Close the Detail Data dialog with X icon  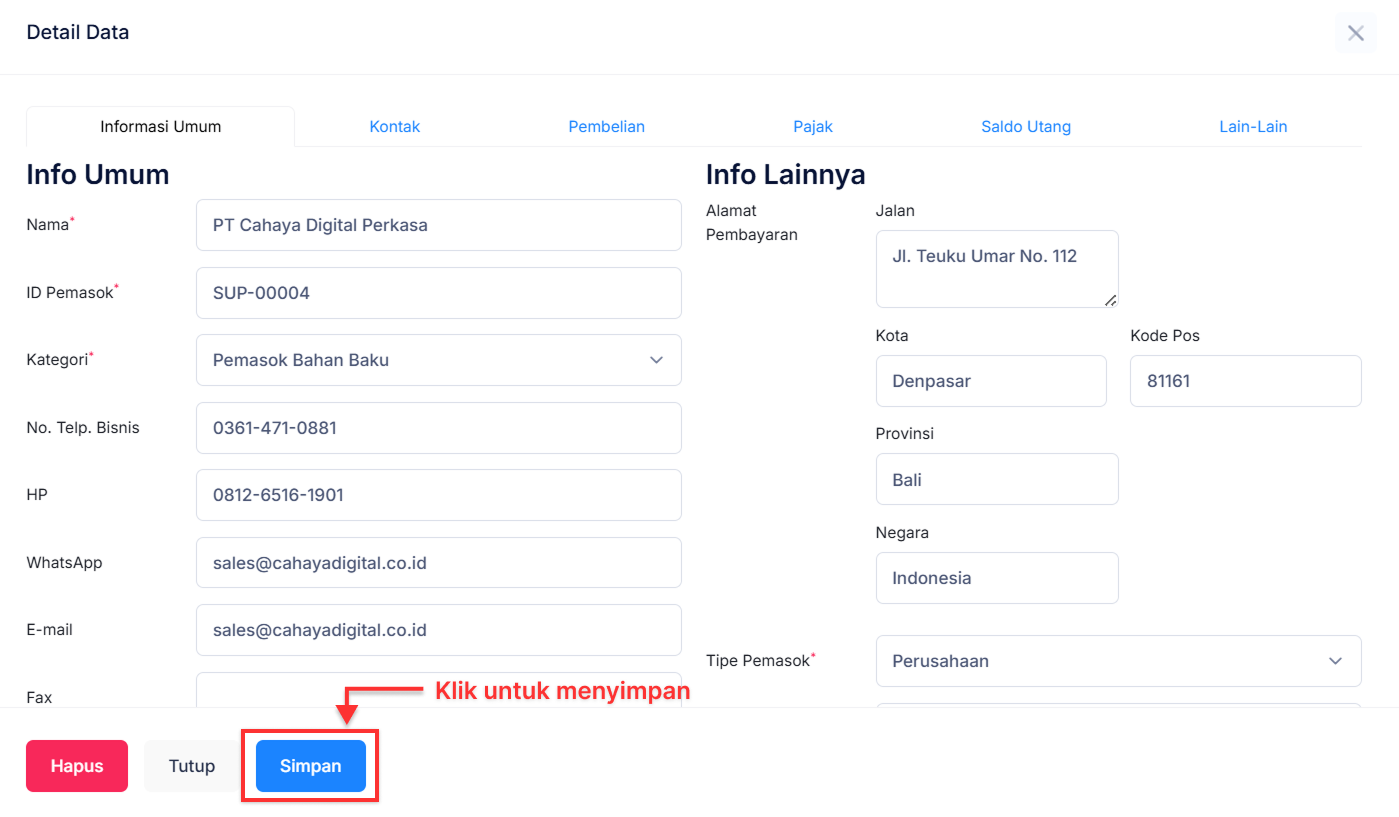click(x=1355, y=33)
